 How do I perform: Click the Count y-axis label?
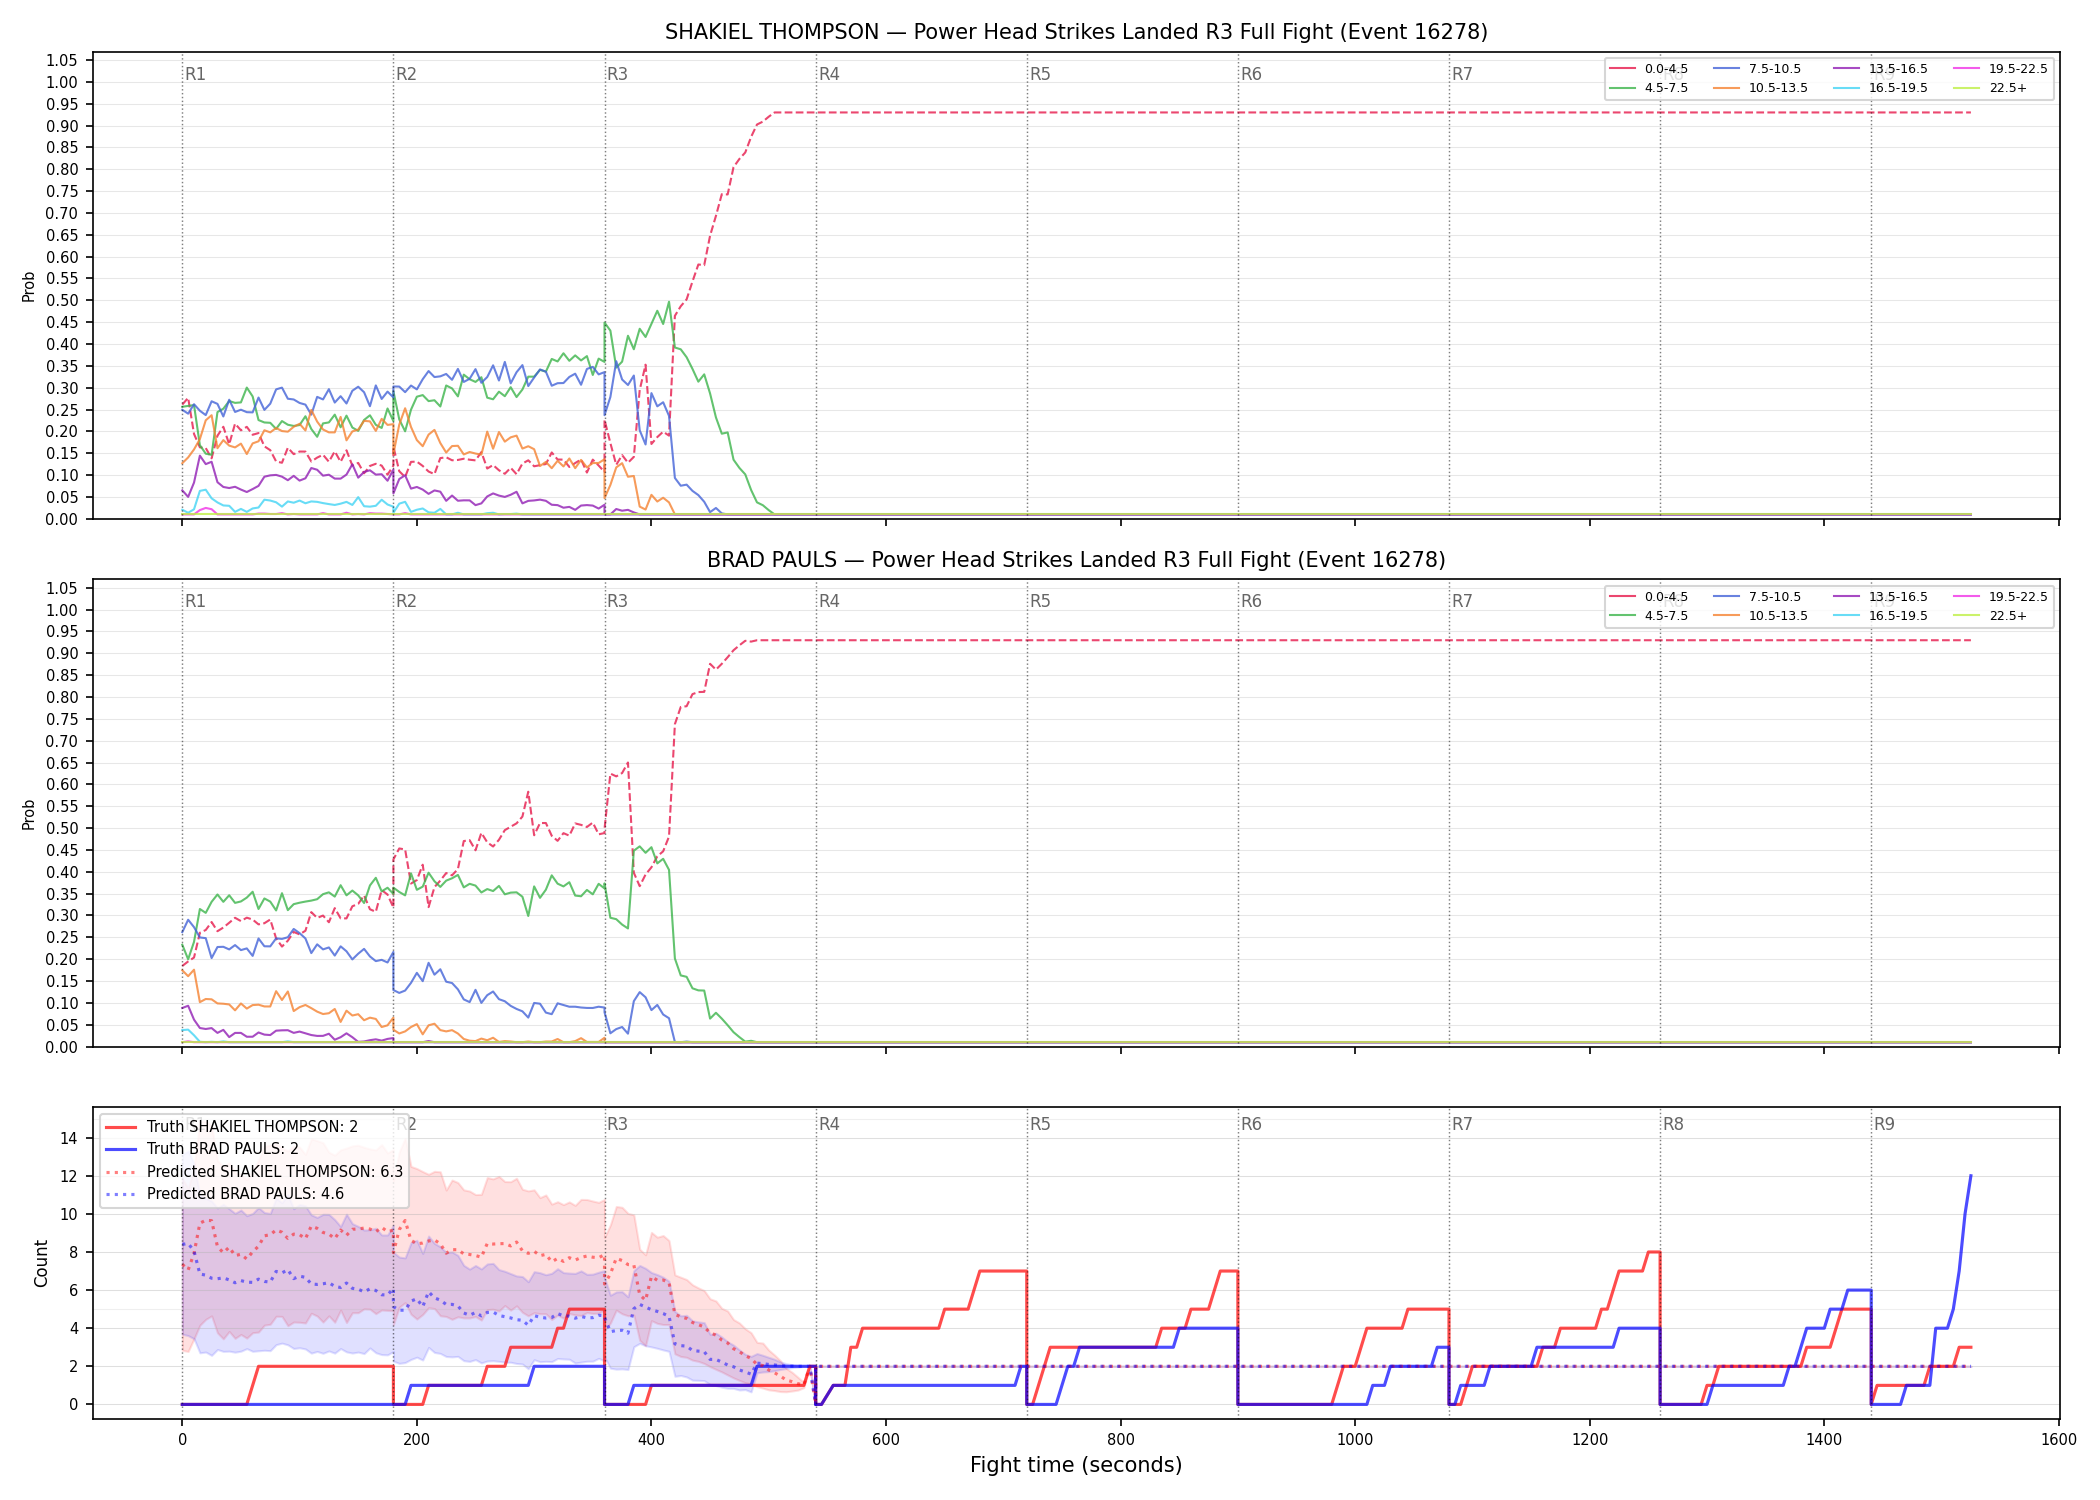41,1263
